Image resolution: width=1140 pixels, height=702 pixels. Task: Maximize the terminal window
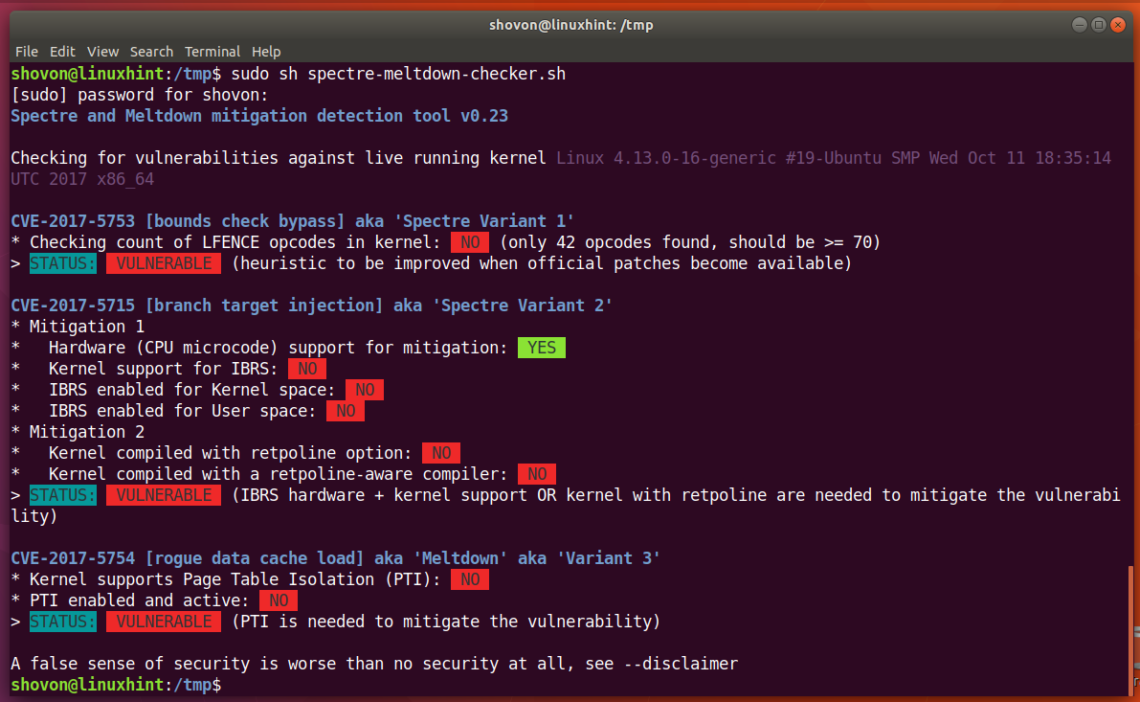1099,25
